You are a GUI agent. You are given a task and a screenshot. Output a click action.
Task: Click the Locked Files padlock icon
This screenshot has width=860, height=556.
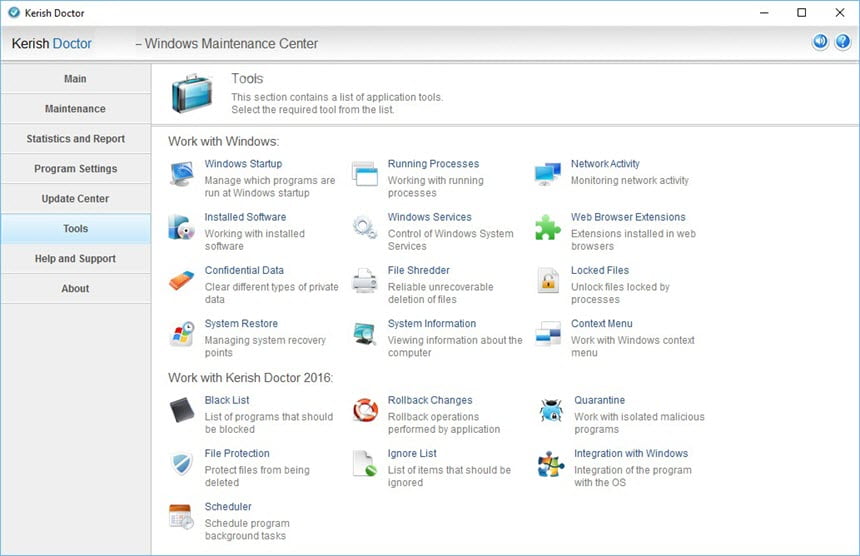click(548, 281)
